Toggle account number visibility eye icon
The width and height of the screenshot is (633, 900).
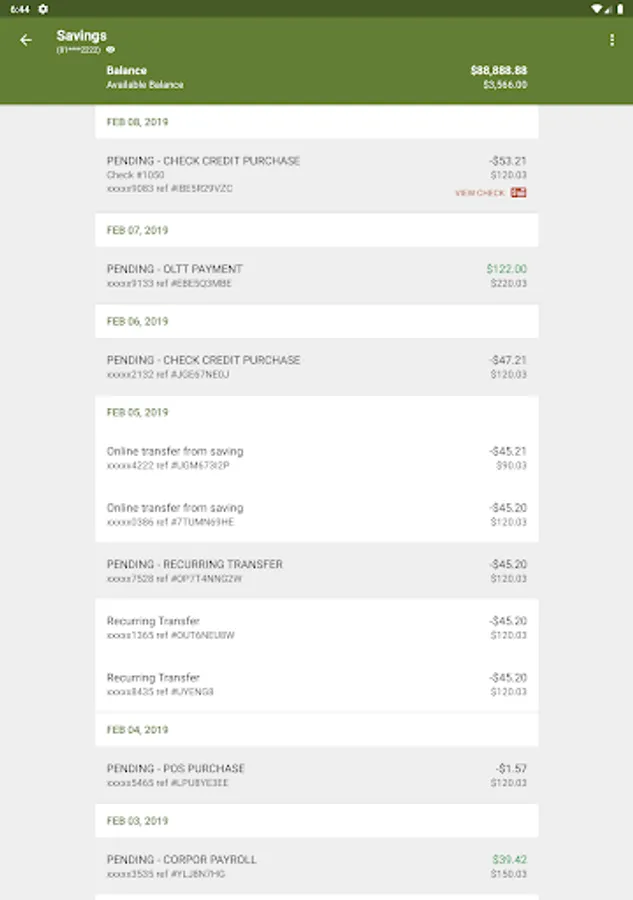tap(111, 49)
